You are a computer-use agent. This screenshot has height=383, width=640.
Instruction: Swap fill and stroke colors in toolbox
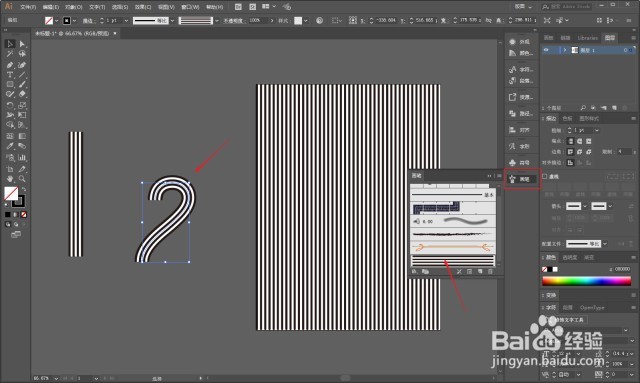click(x=24, y=189)
